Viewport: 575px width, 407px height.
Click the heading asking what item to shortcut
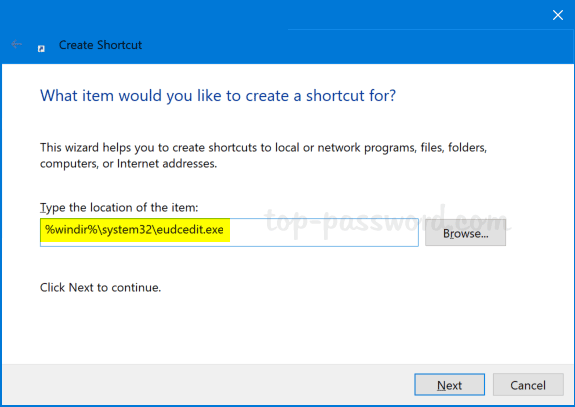coord(218,96)
